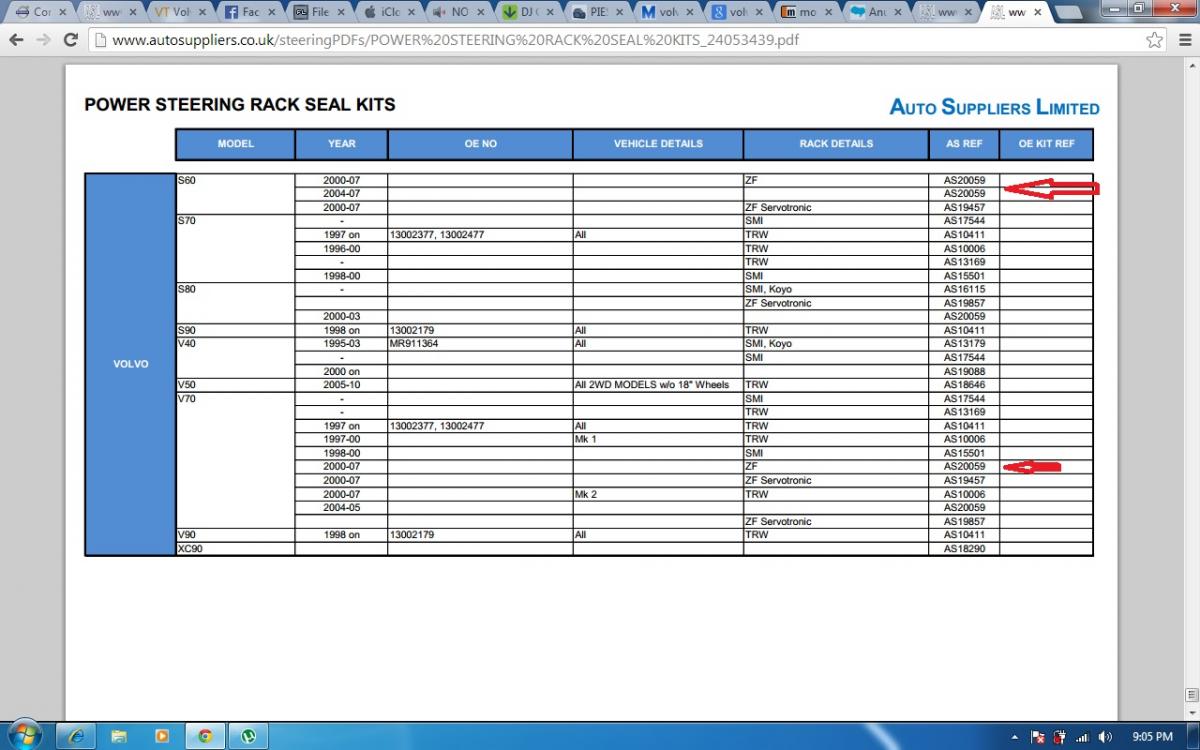
Task: Switch to the Google search volvo tab
Action: pyautogui.click(x=735, y=12)
